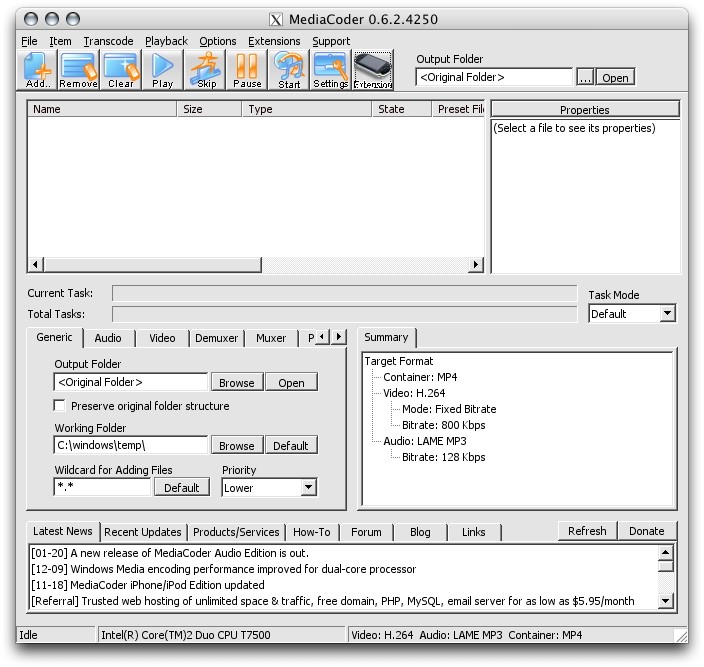704x667 pixels.
Task: Open the Support menu
Action: (331, 41)
